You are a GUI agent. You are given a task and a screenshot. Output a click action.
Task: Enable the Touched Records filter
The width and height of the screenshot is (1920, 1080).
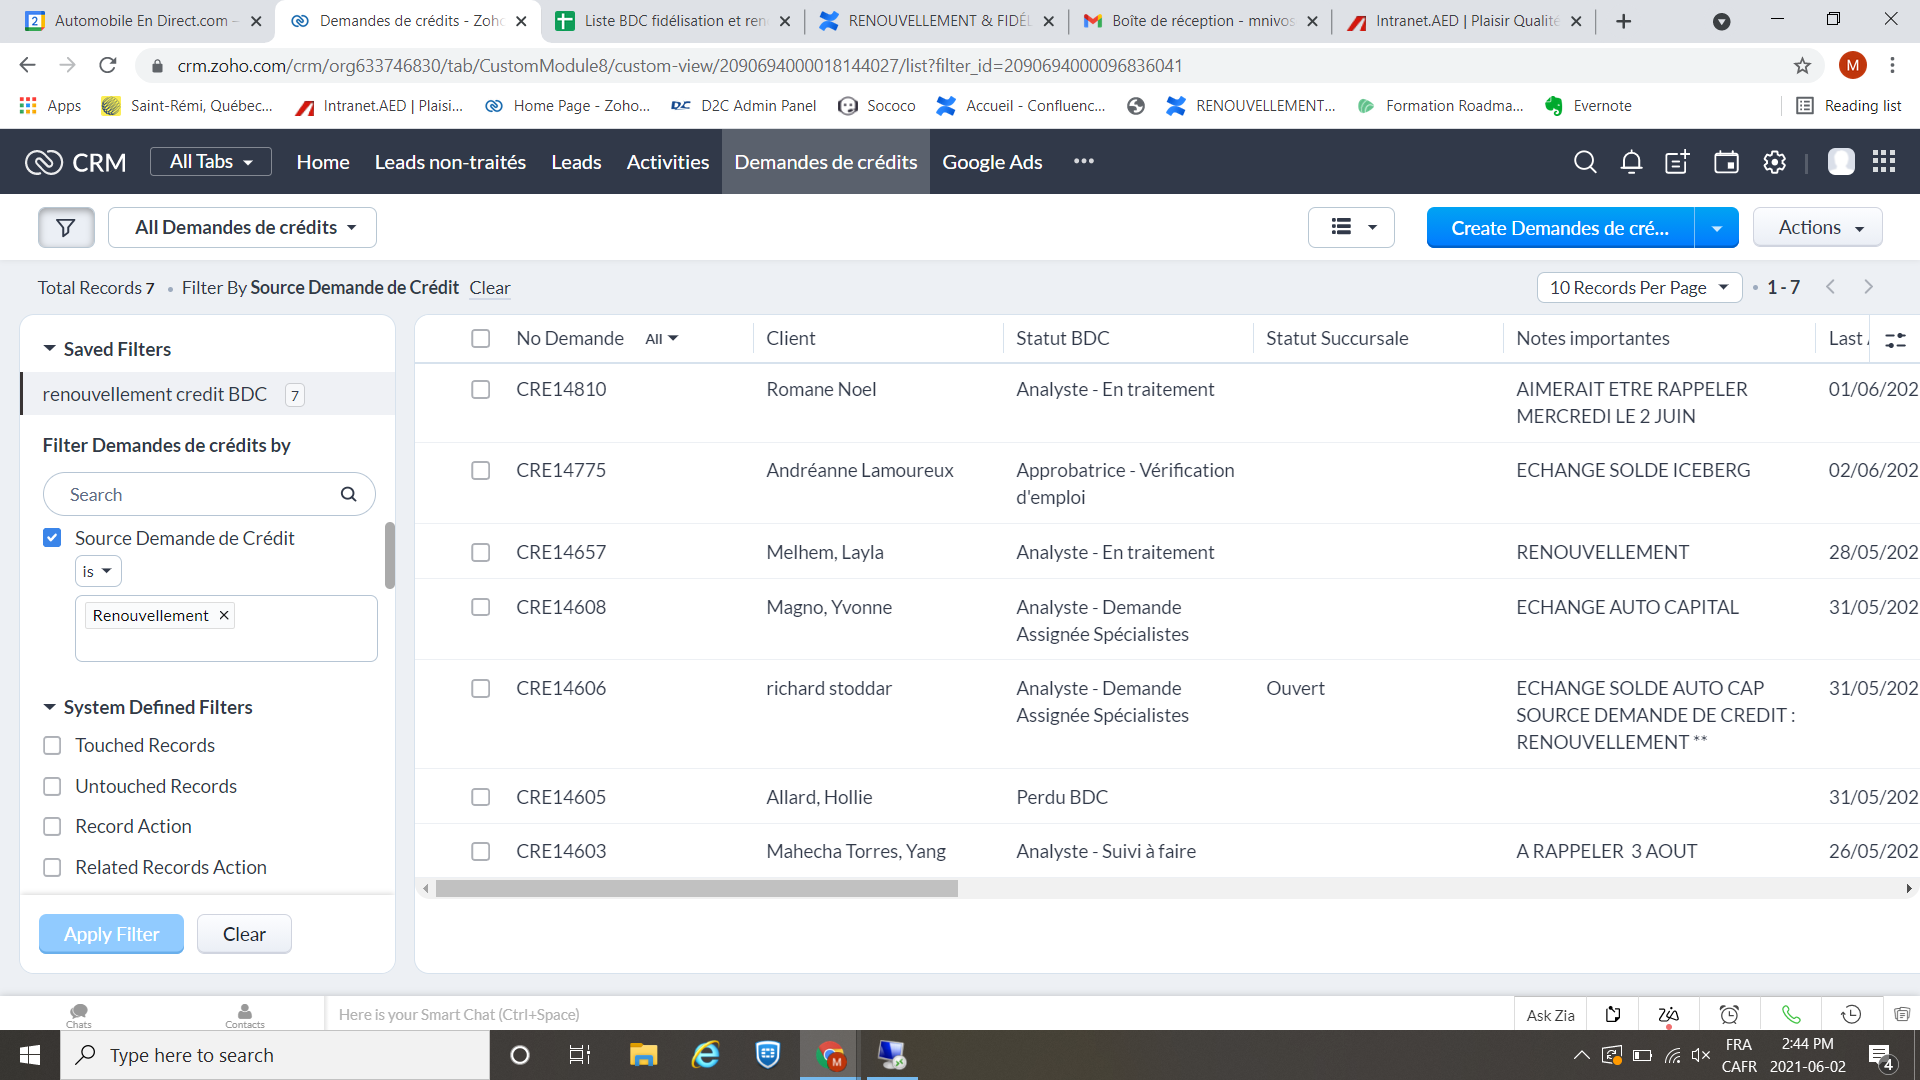53,746
